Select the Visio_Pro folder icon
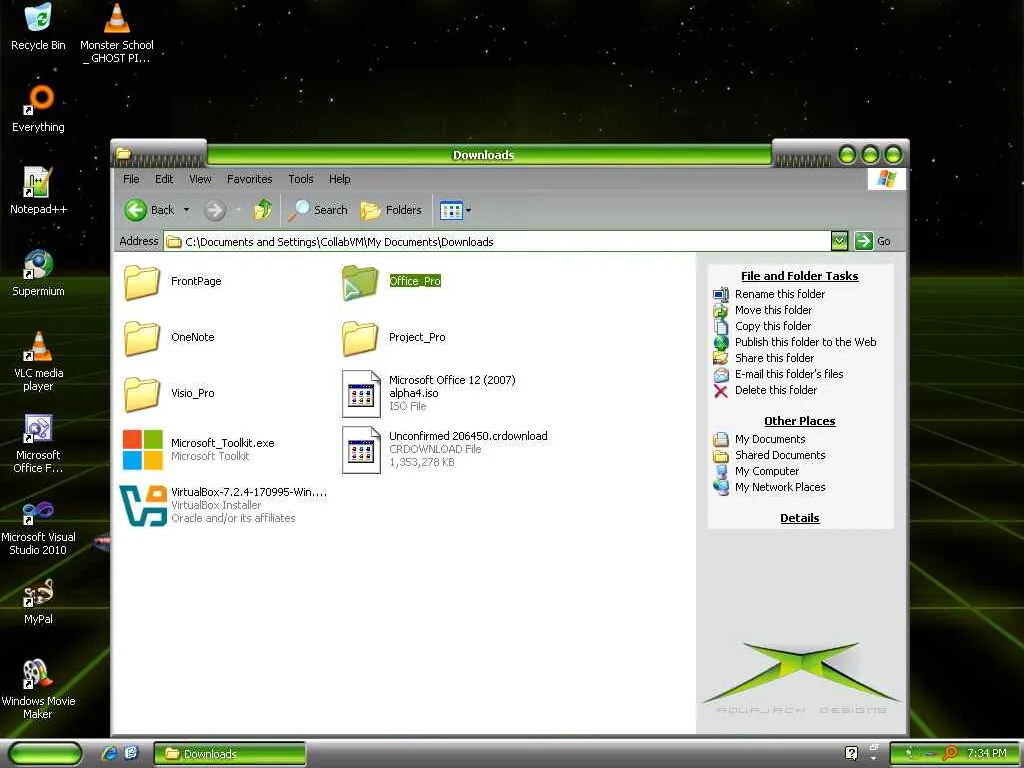The width and height of the screenshot is (1024, 768). point(142,394)
